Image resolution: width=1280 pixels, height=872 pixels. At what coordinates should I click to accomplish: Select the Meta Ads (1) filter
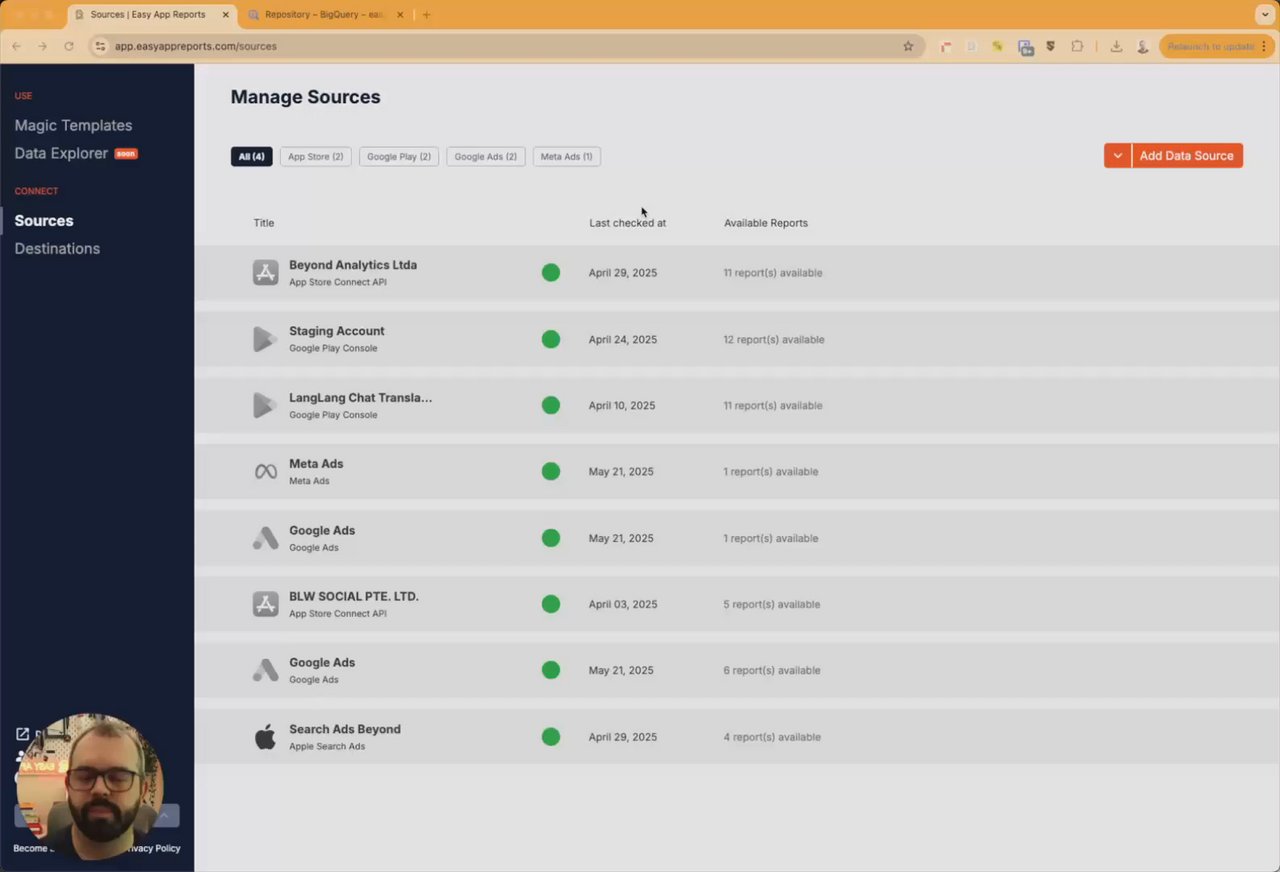pos(566,157)
